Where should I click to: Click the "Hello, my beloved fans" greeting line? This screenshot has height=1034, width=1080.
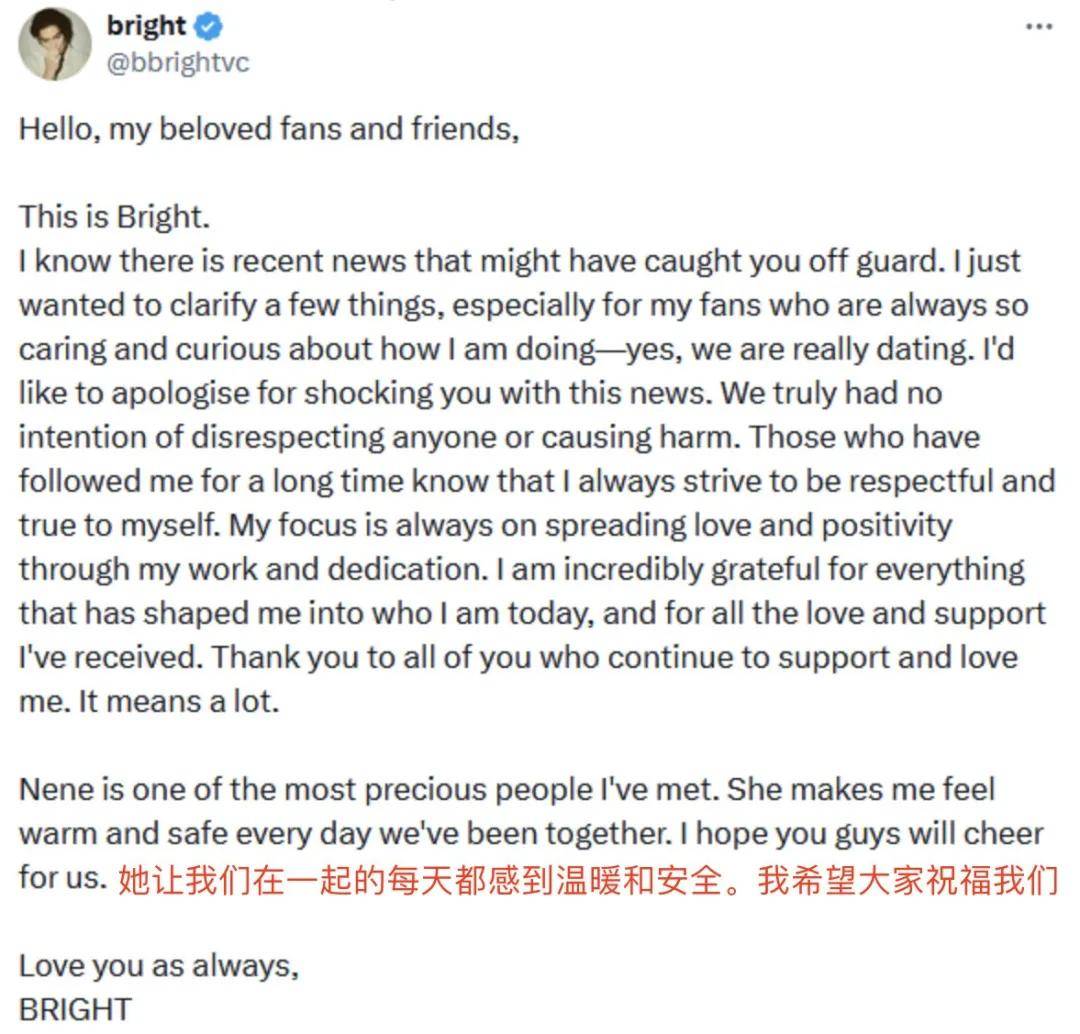pos(269,131)
